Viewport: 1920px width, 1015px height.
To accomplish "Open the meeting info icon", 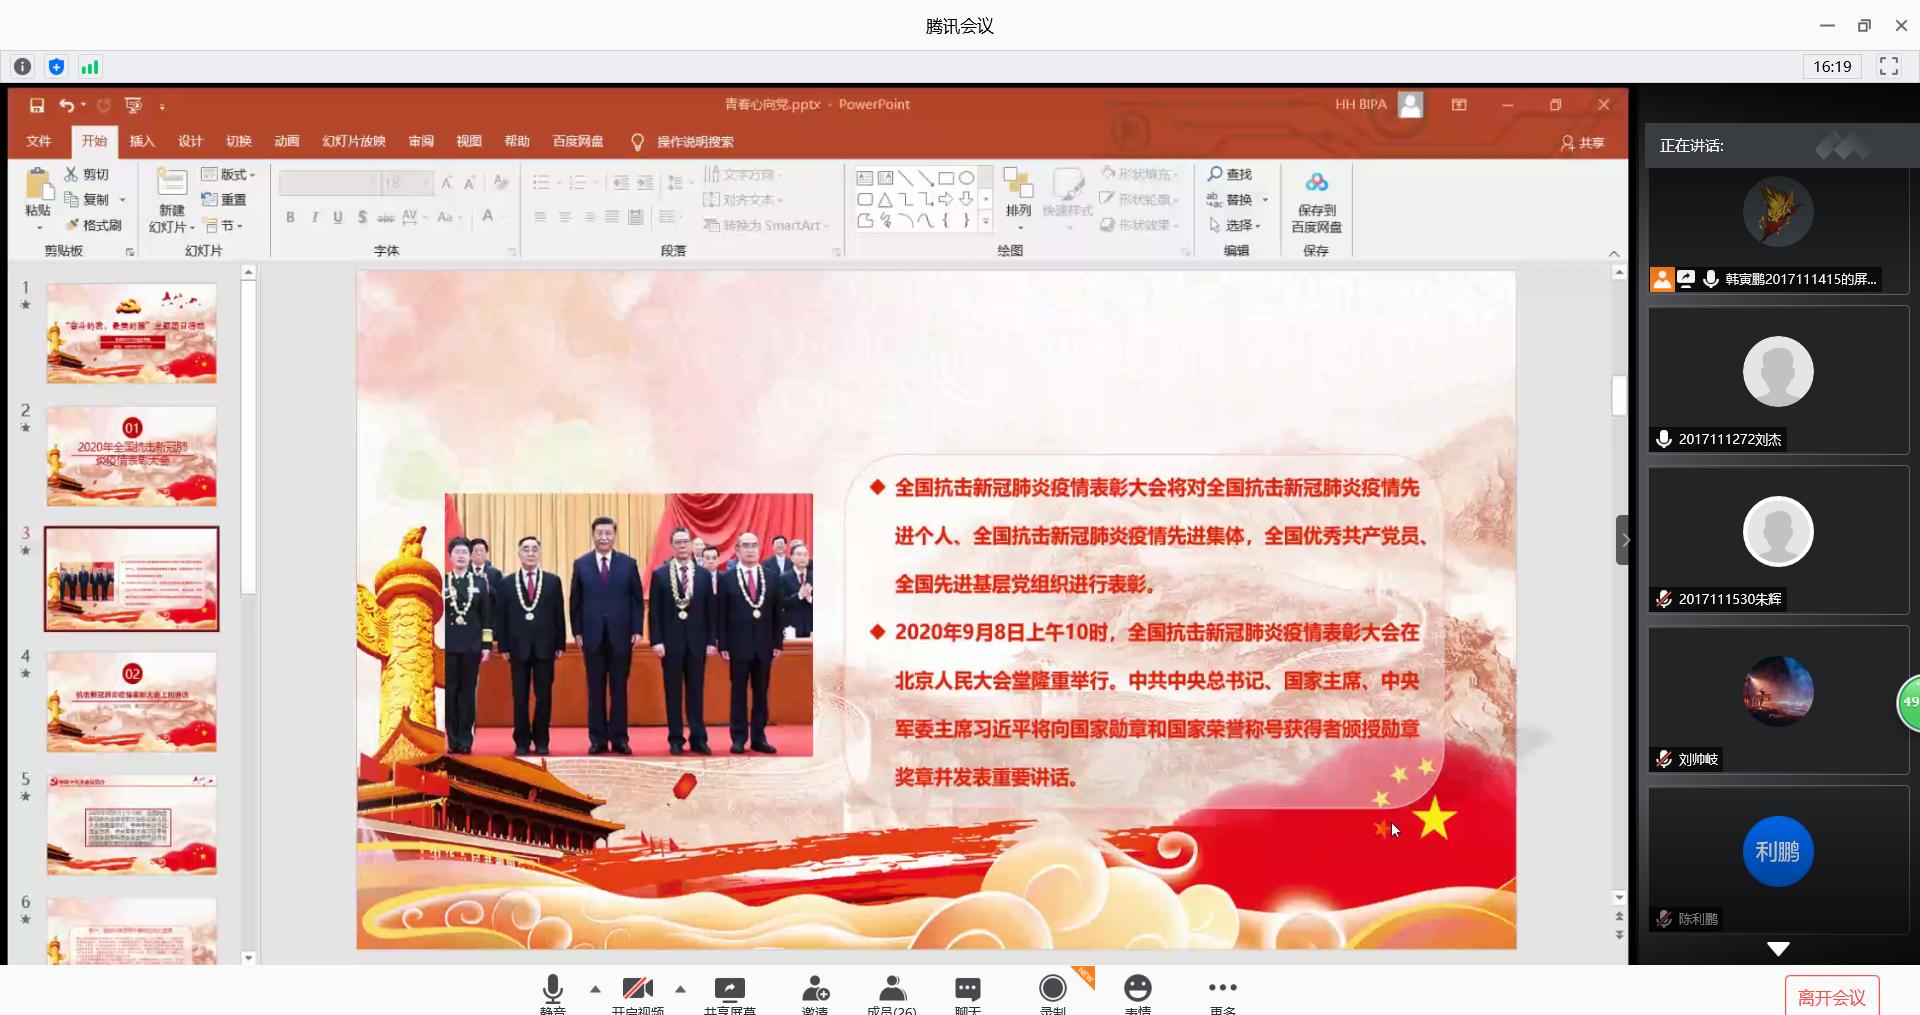I will (22, 67).
